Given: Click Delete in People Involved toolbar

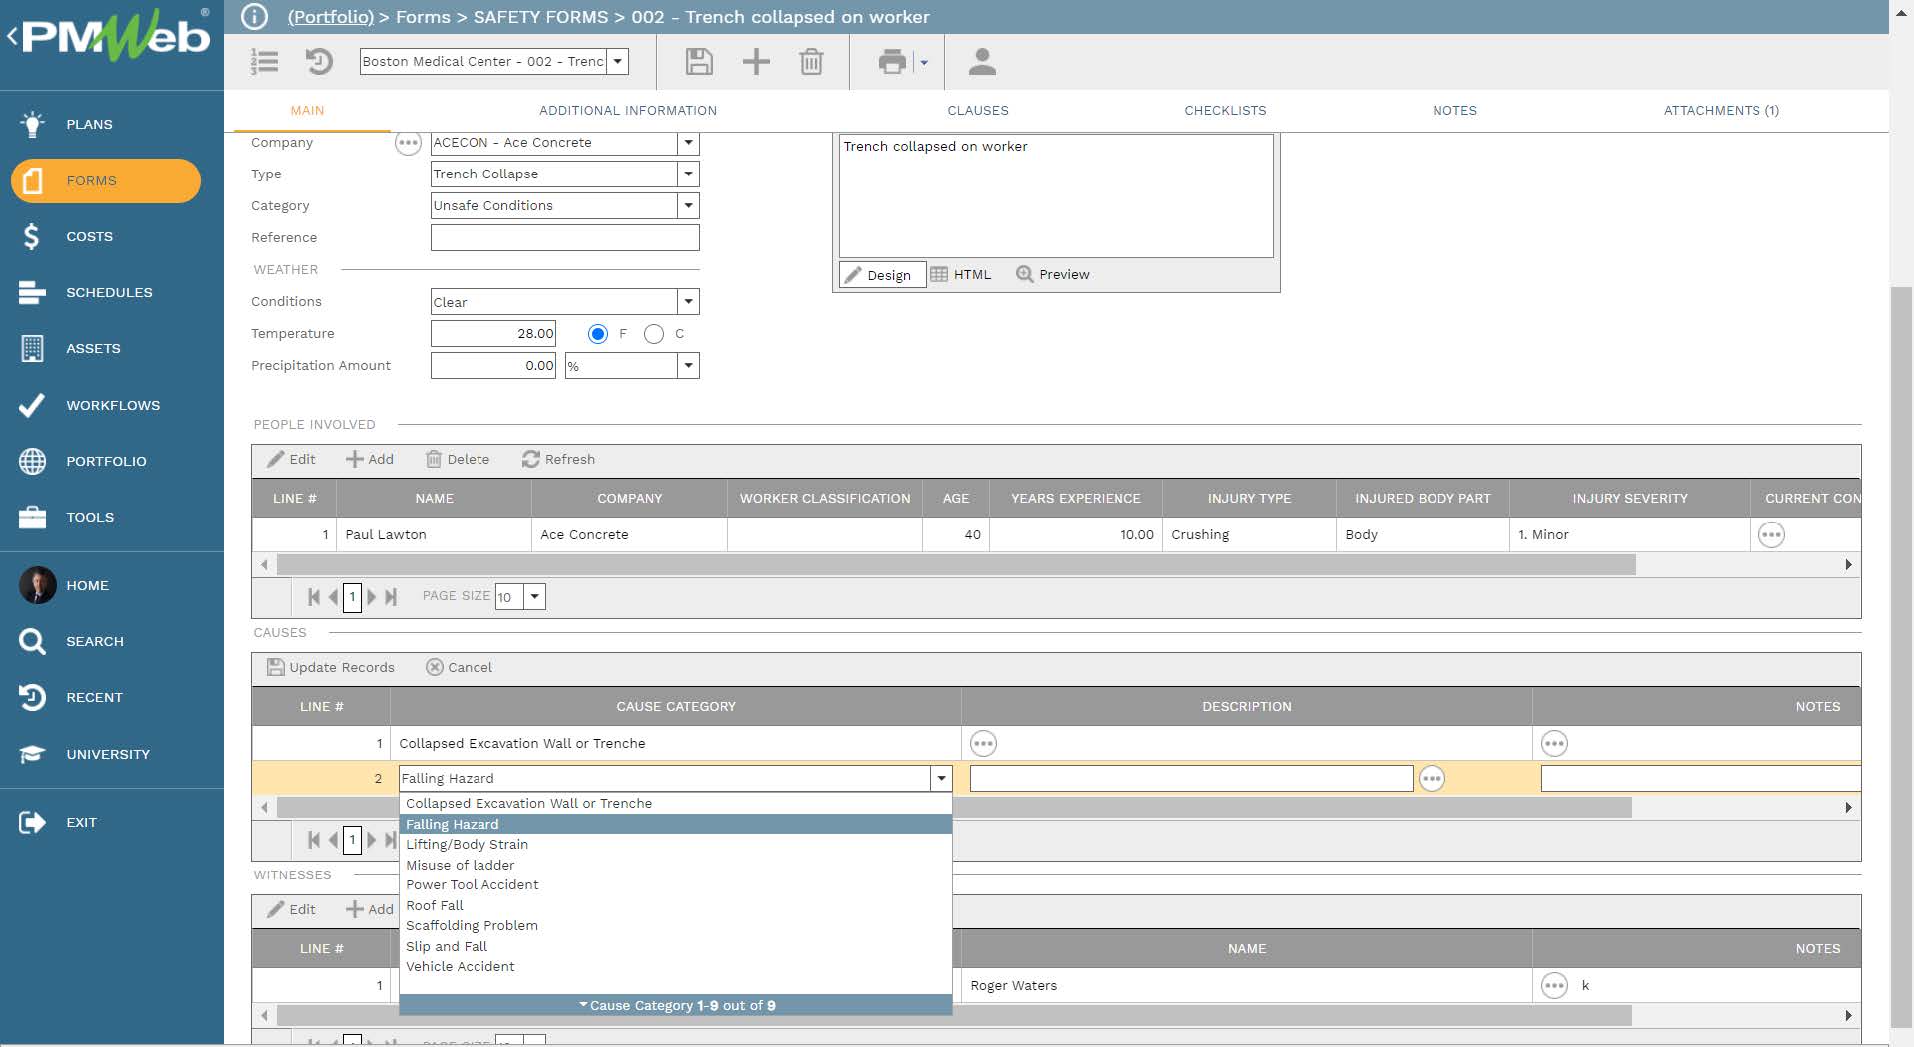Looking at the screenshot, I should (x=458, y=459).
